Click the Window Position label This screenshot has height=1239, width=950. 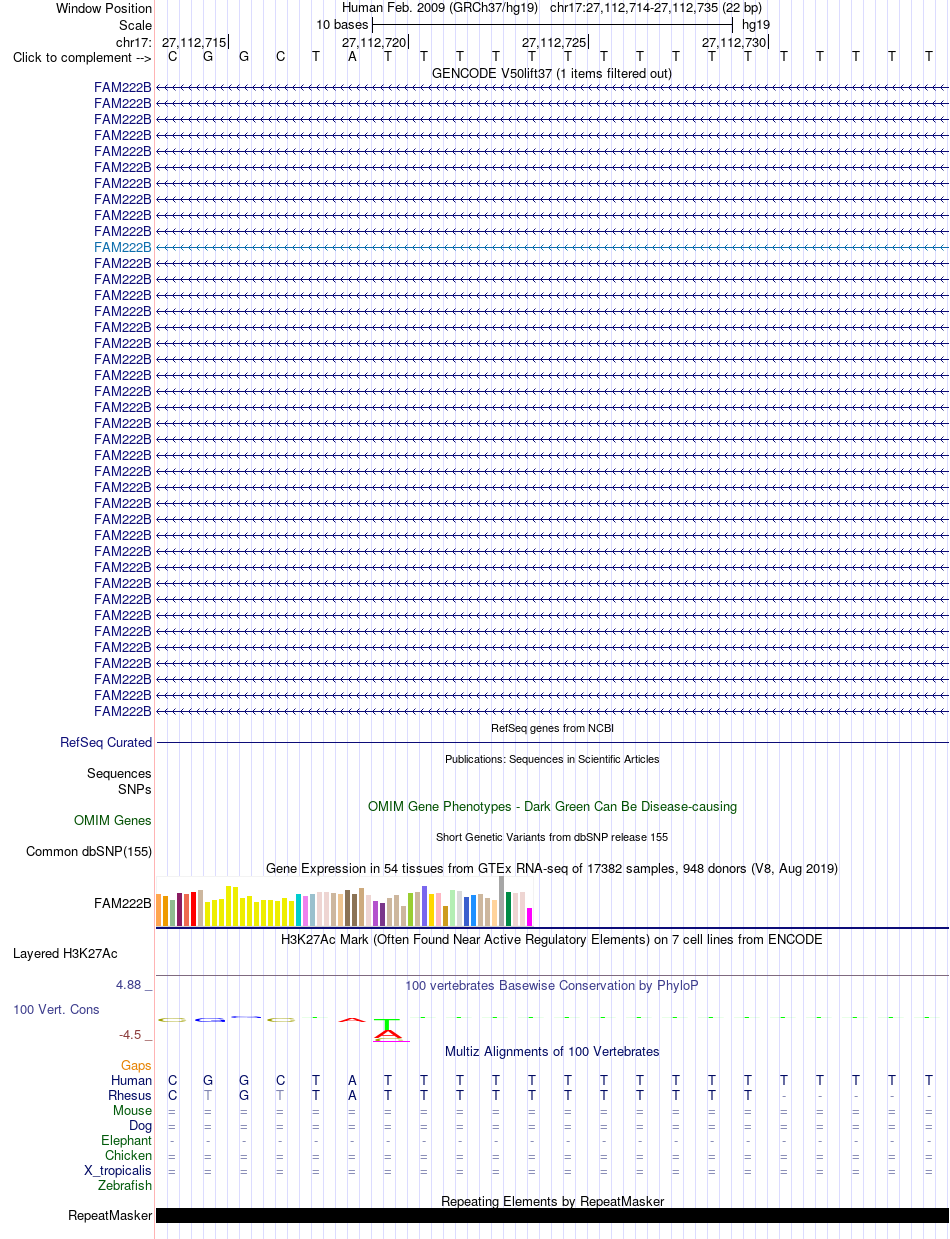tap(104, 9)
